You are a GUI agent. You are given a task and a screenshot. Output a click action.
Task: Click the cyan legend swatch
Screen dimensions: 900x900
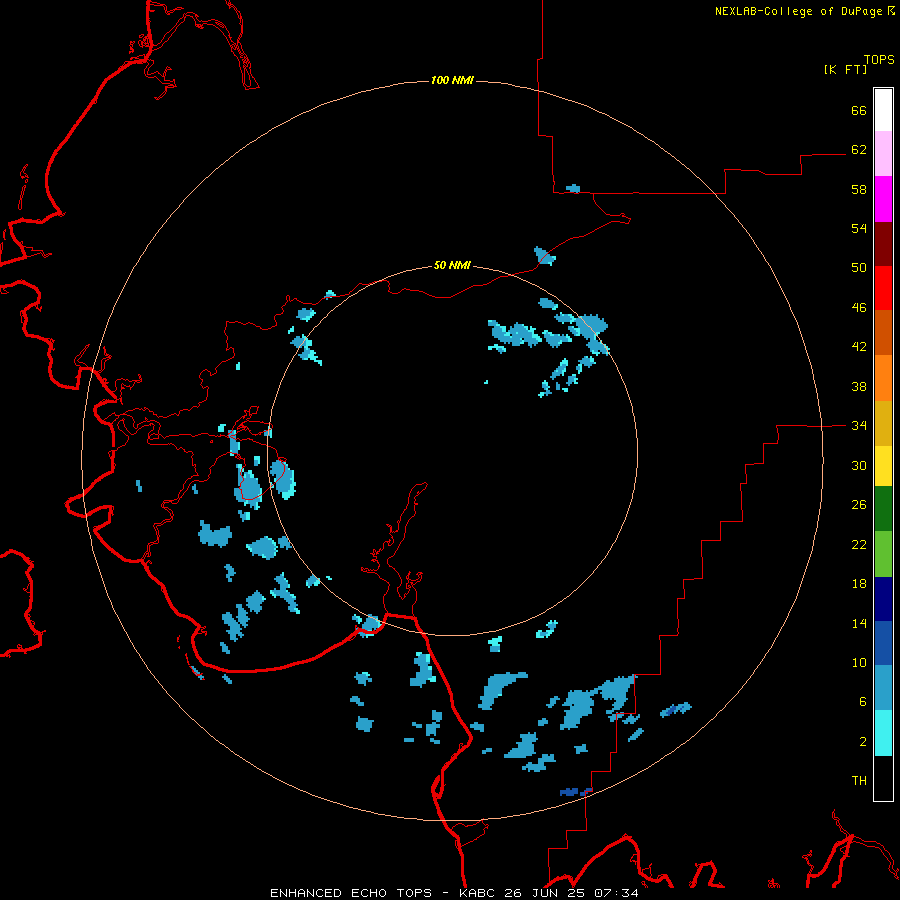[x=883, y=733]
